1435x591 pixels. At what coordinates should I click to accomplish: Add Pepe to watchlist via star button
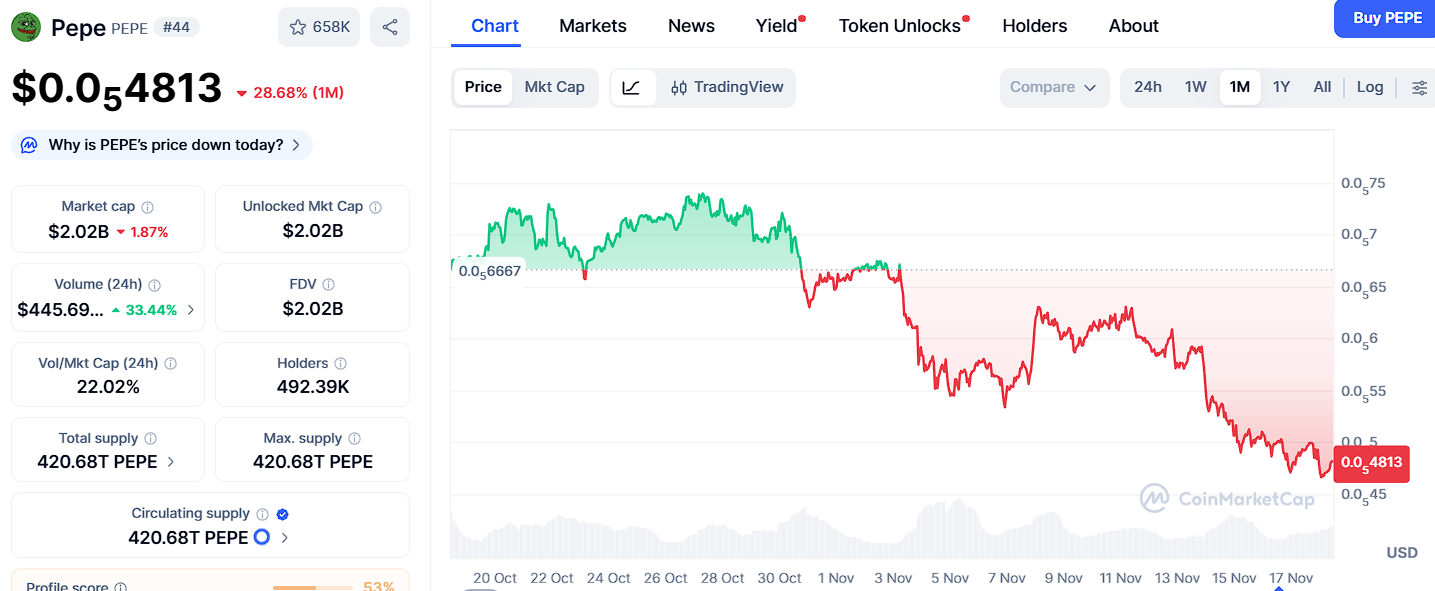tap(319, 27)
